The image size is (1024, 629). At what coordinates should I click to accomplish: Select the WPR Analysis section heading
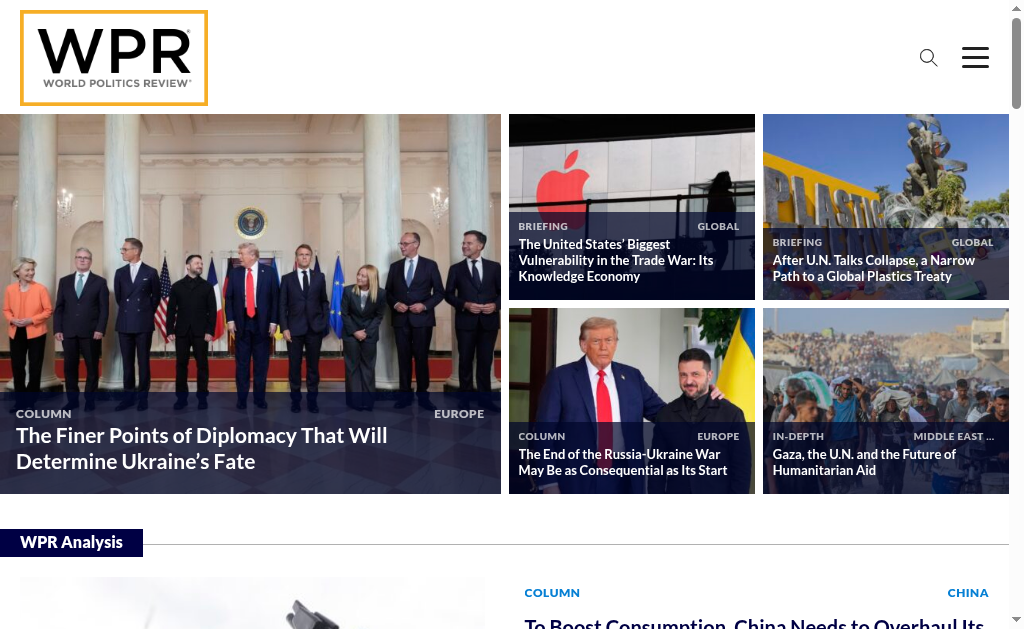71,543
